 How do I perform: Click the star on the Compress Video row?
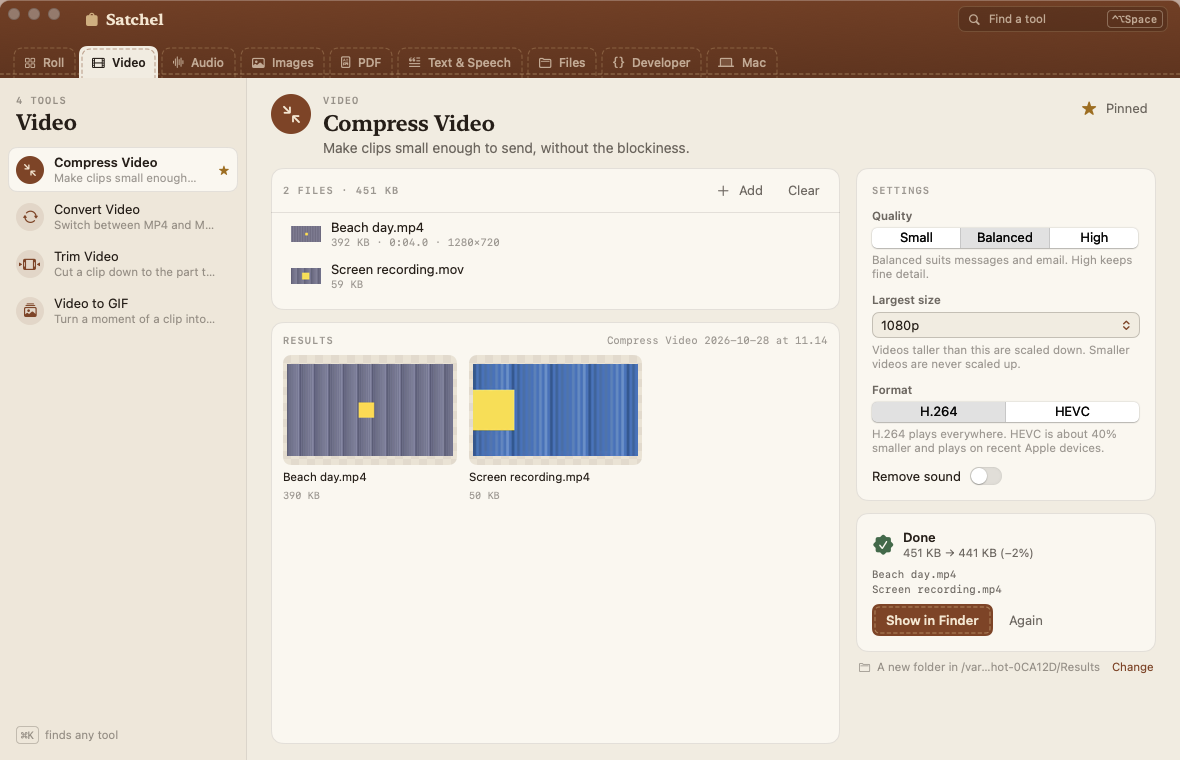point(224,170)
